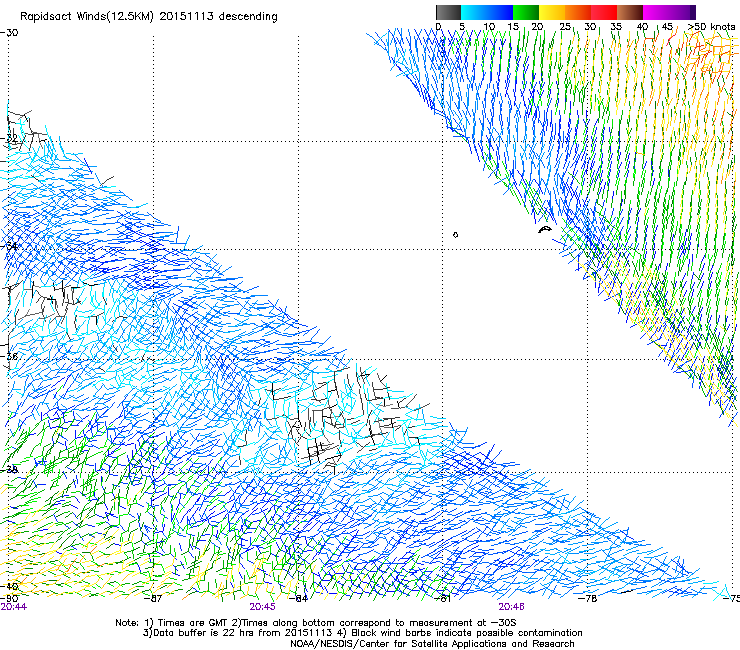
Task: Click the title text 'Rapidscat Winds(12.5KM)'
Action: pos(86,17)
